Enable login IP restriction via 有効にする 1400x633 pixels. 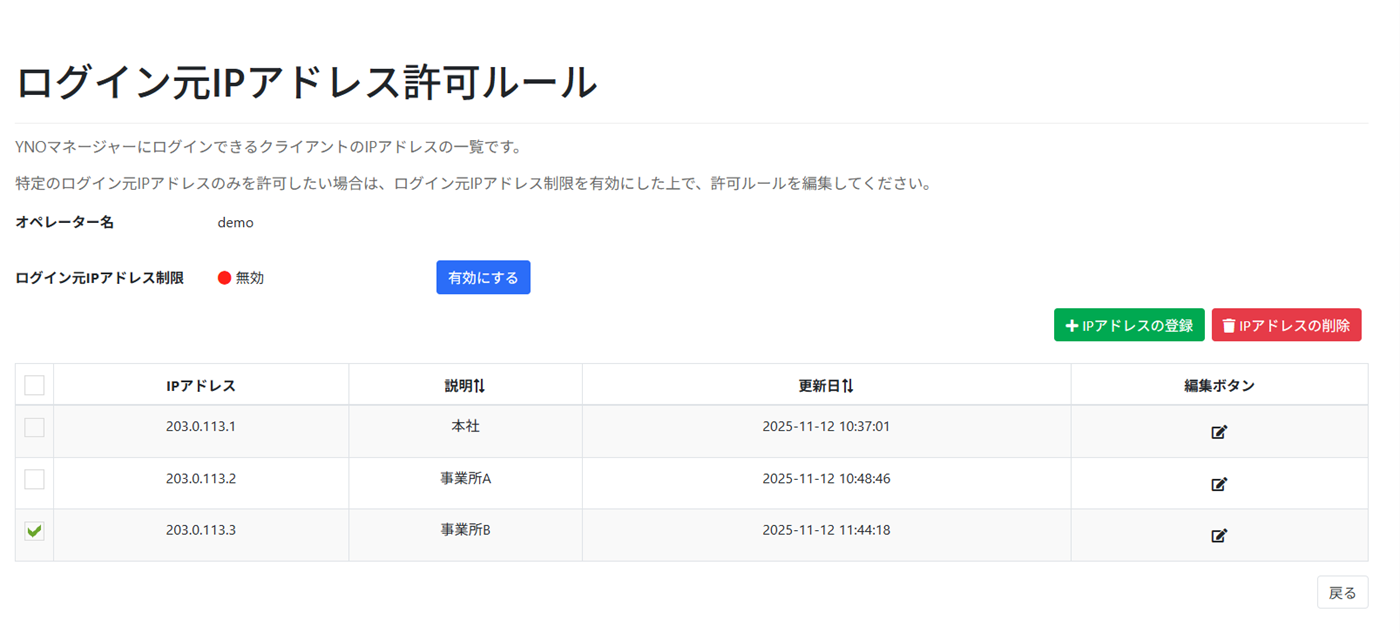point(483,277)
